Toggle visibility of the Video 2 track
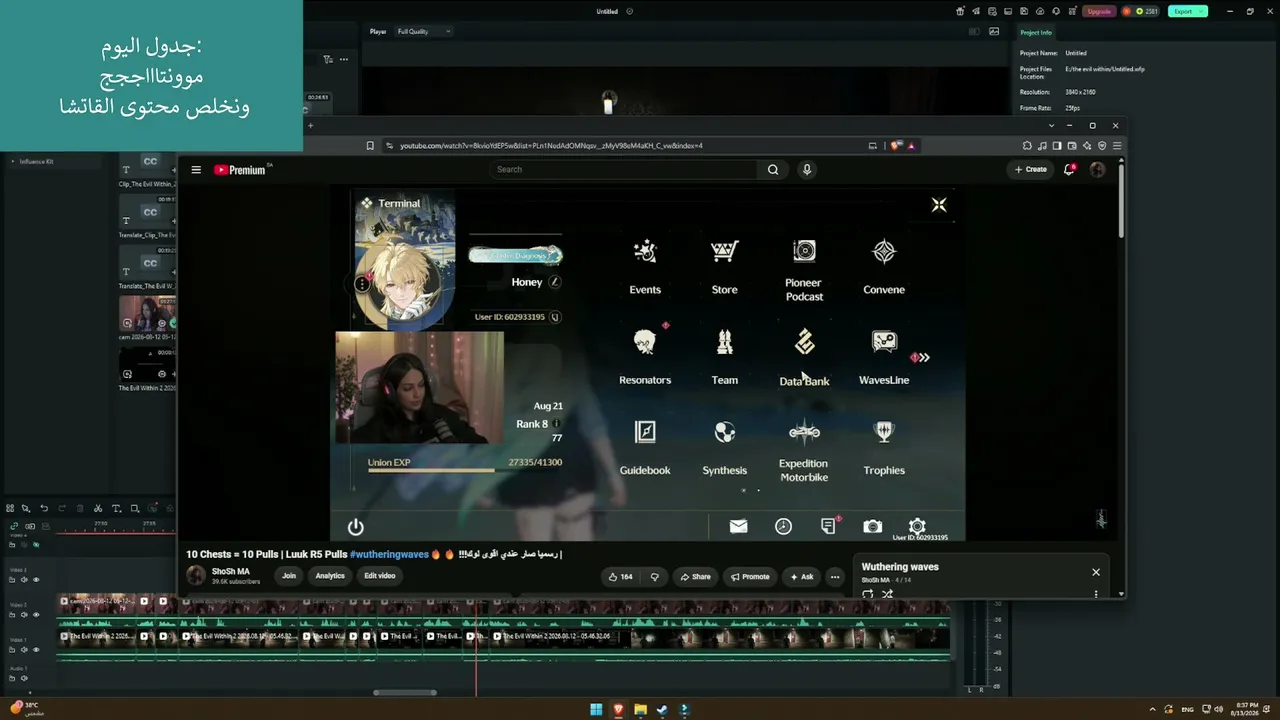 pyautogui.click(x=36, y=615)
